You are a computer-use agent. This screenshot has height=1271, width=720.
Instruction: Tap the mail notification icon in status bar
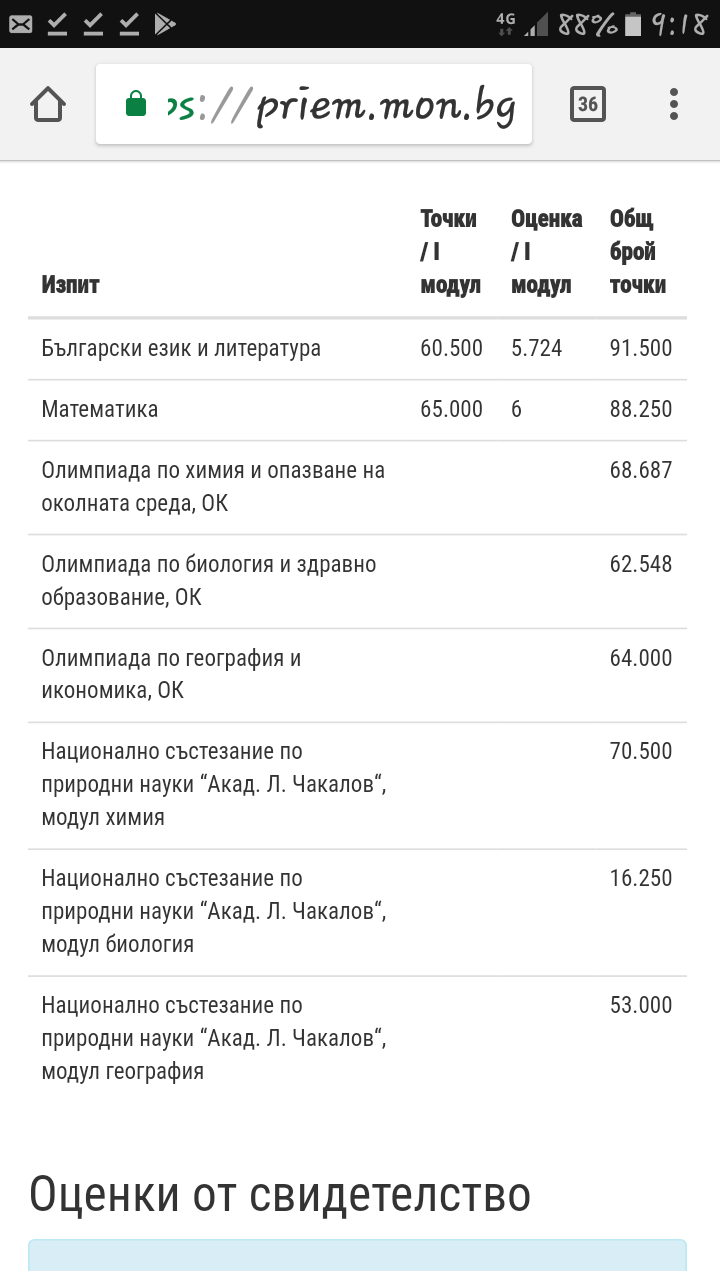pyautogui.click(x=20, y=24)
